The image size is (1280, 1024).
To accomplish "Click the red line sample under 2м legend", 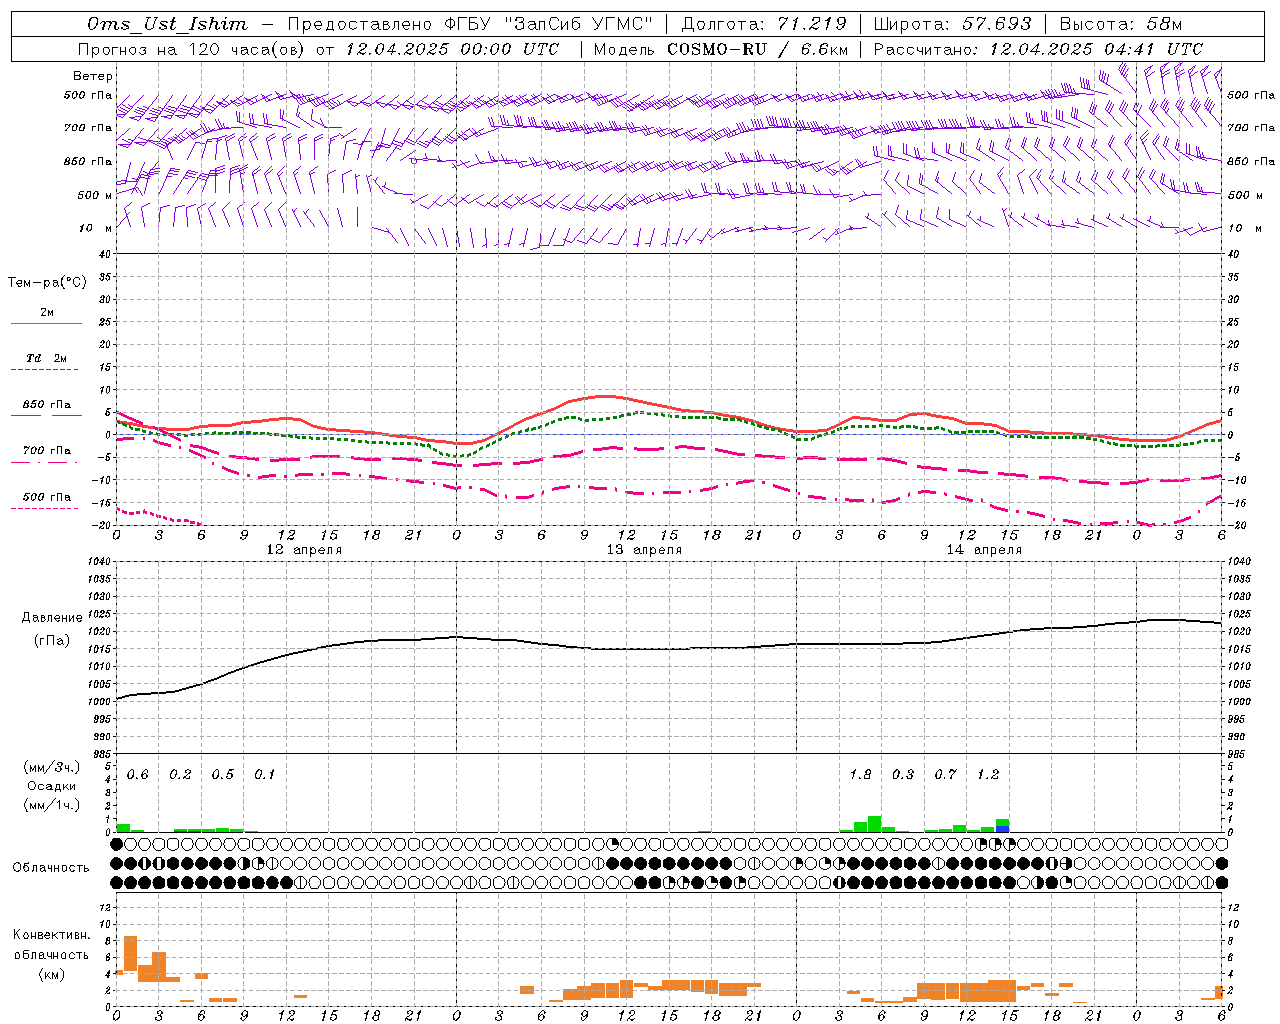I will [x=46, y=324].
